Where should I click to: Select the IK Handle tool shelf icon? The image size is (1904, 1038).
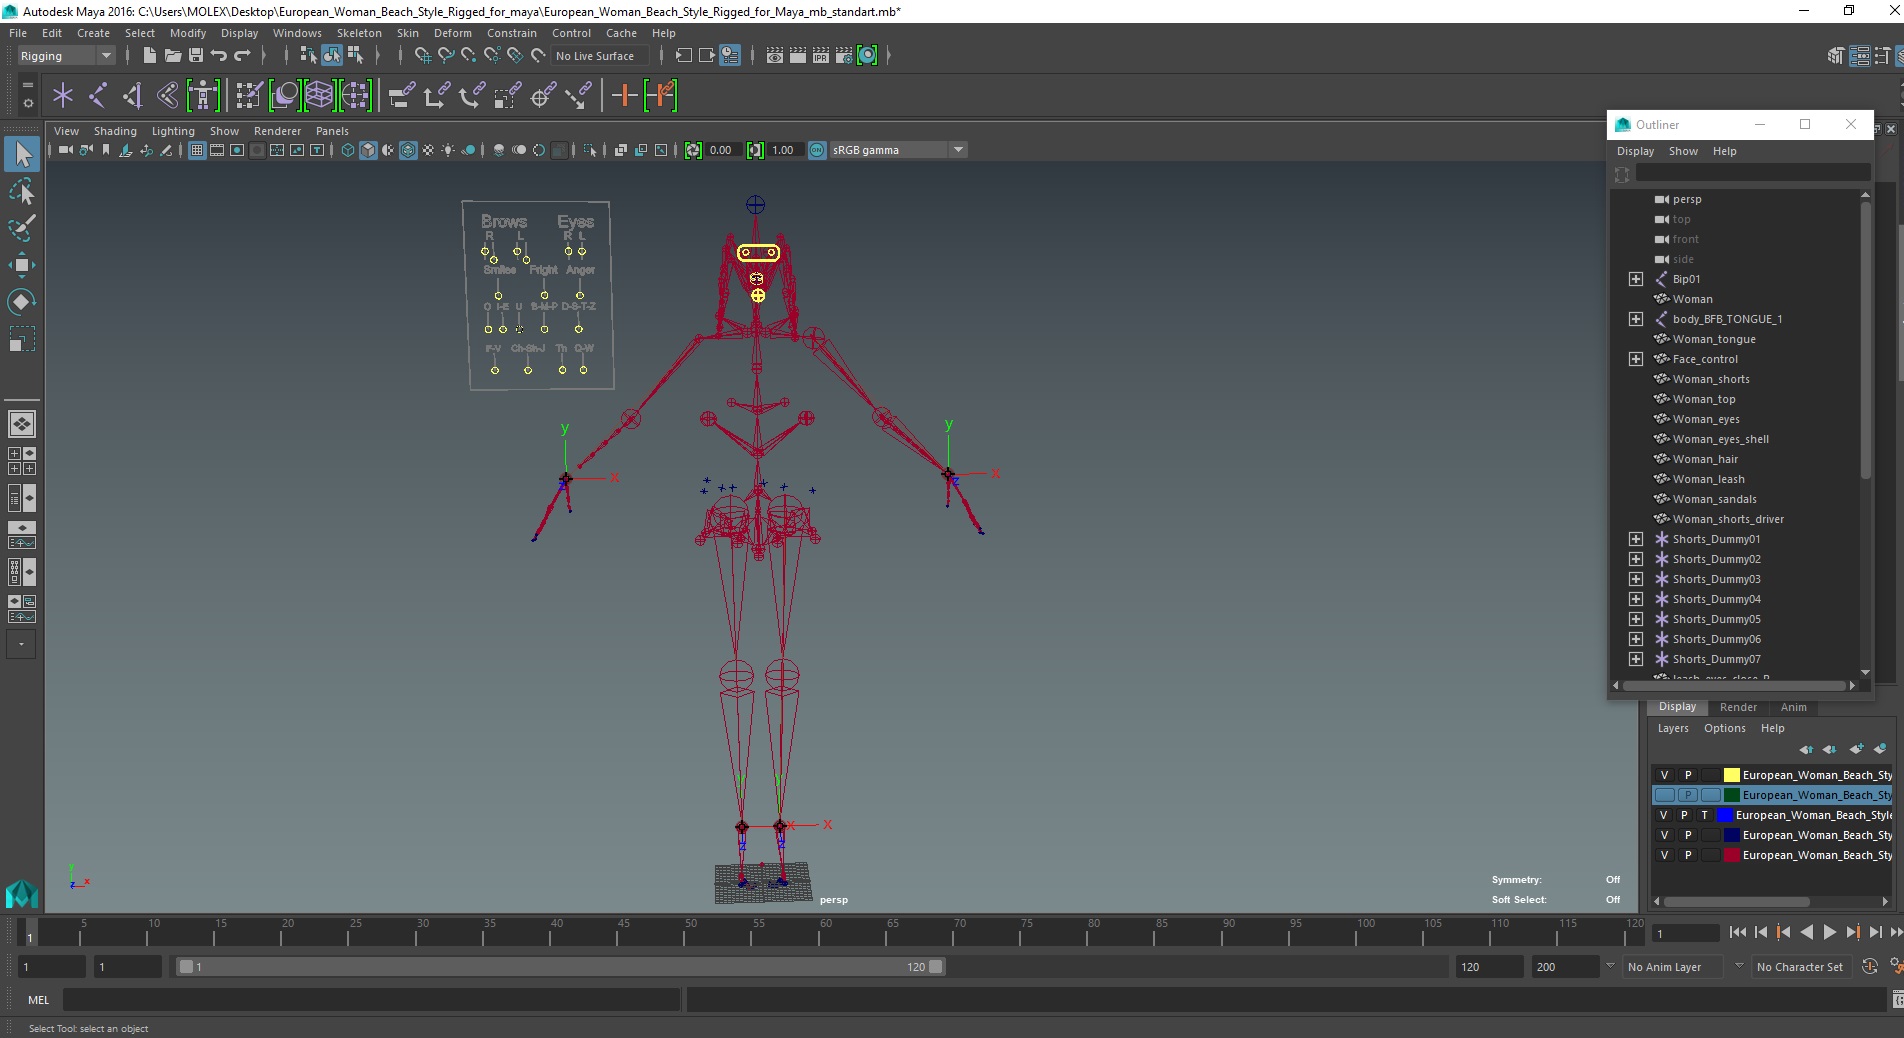(132, 96)
